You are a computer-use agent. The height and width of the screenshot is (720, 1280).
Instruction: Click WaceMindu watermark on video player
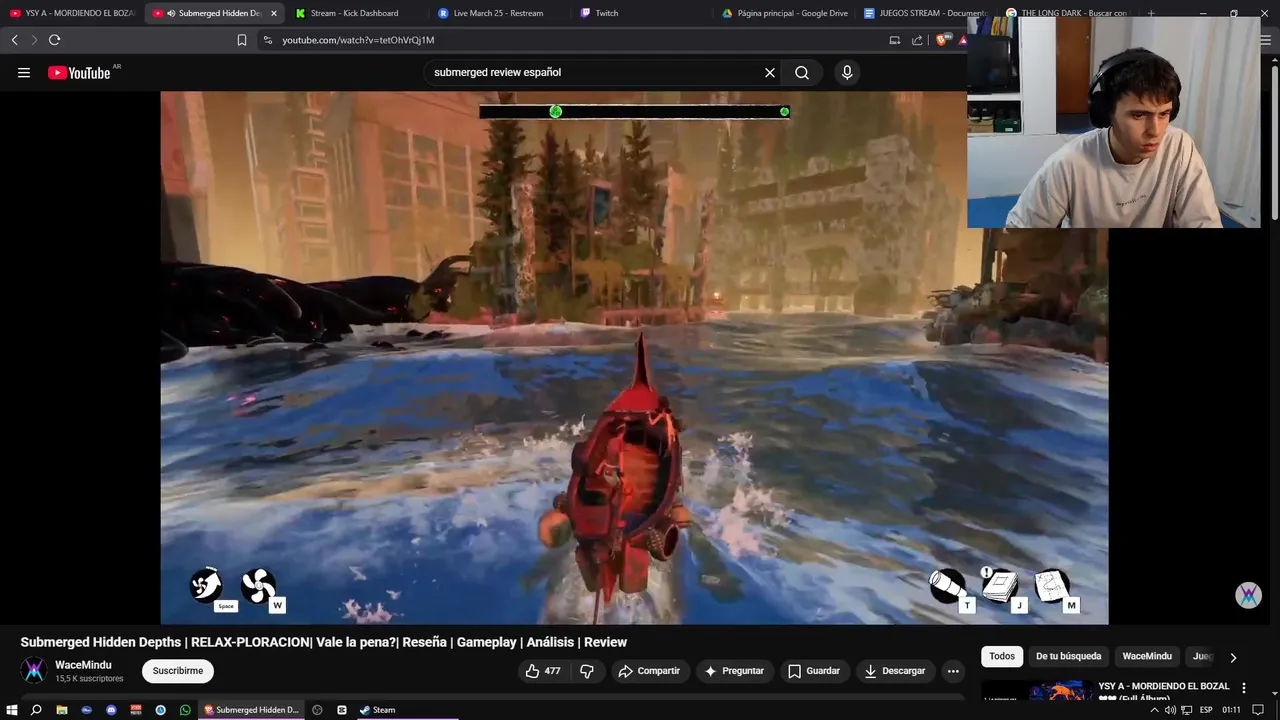[x=1248, y=595]
